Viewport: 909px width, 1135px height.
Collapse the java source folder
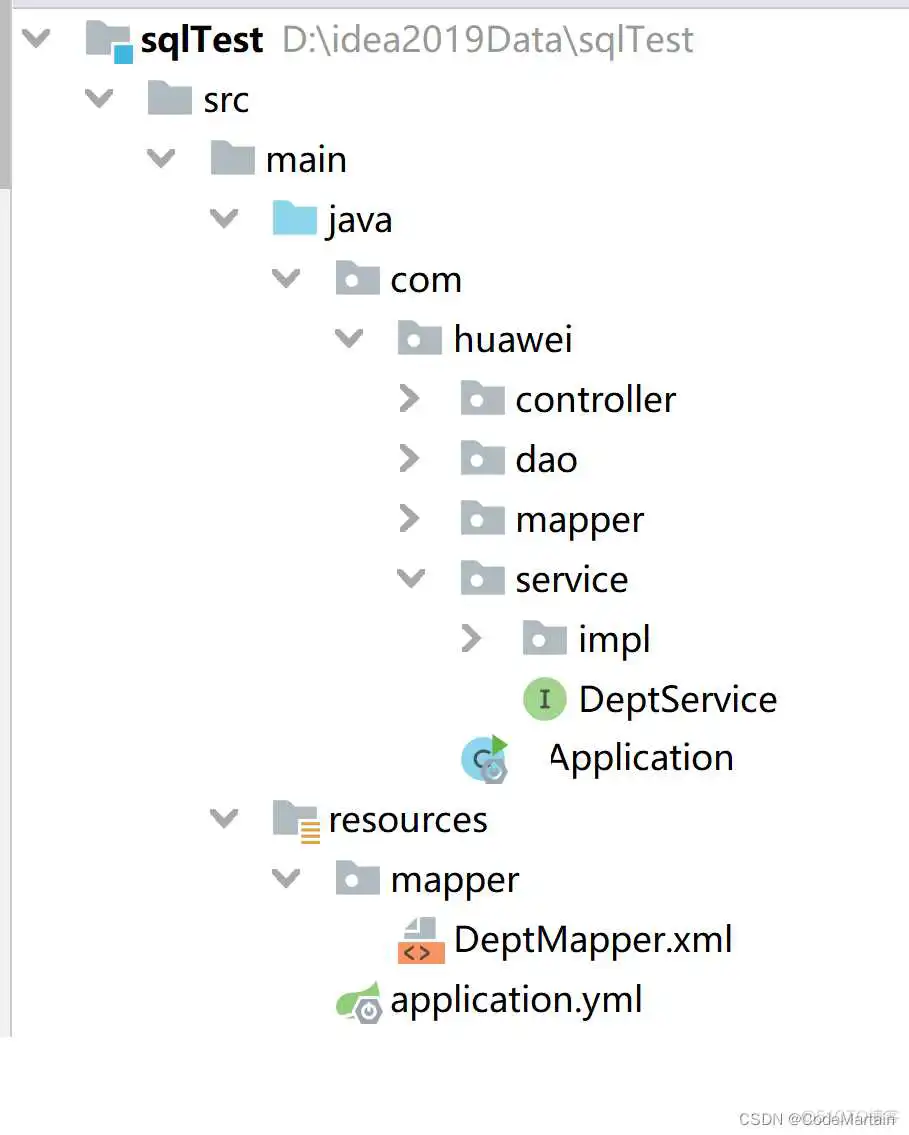click(x=224, y=219)
